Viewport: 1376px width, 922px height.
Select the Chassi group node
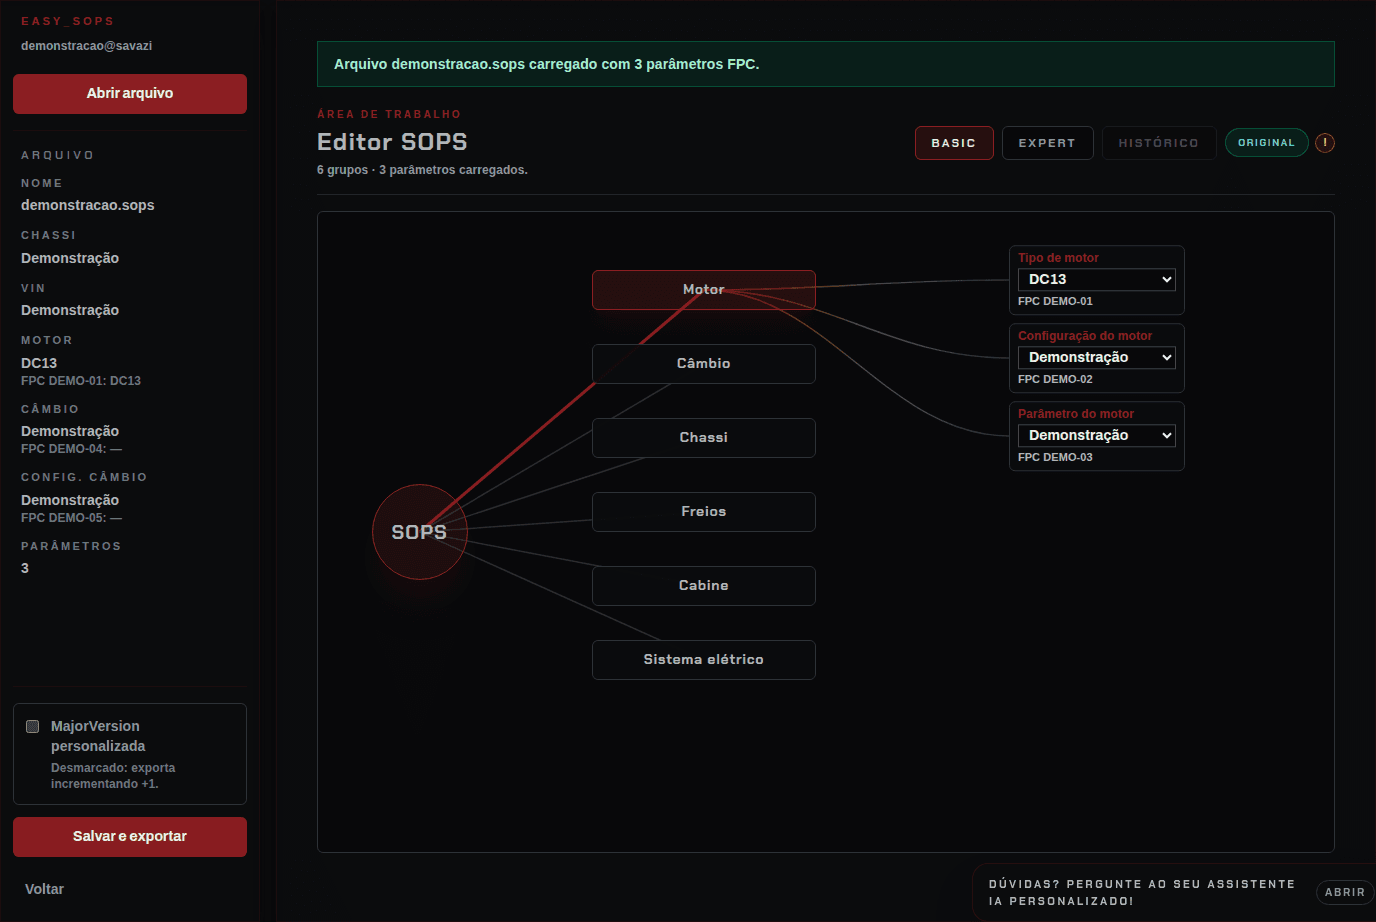pos(704,438)
